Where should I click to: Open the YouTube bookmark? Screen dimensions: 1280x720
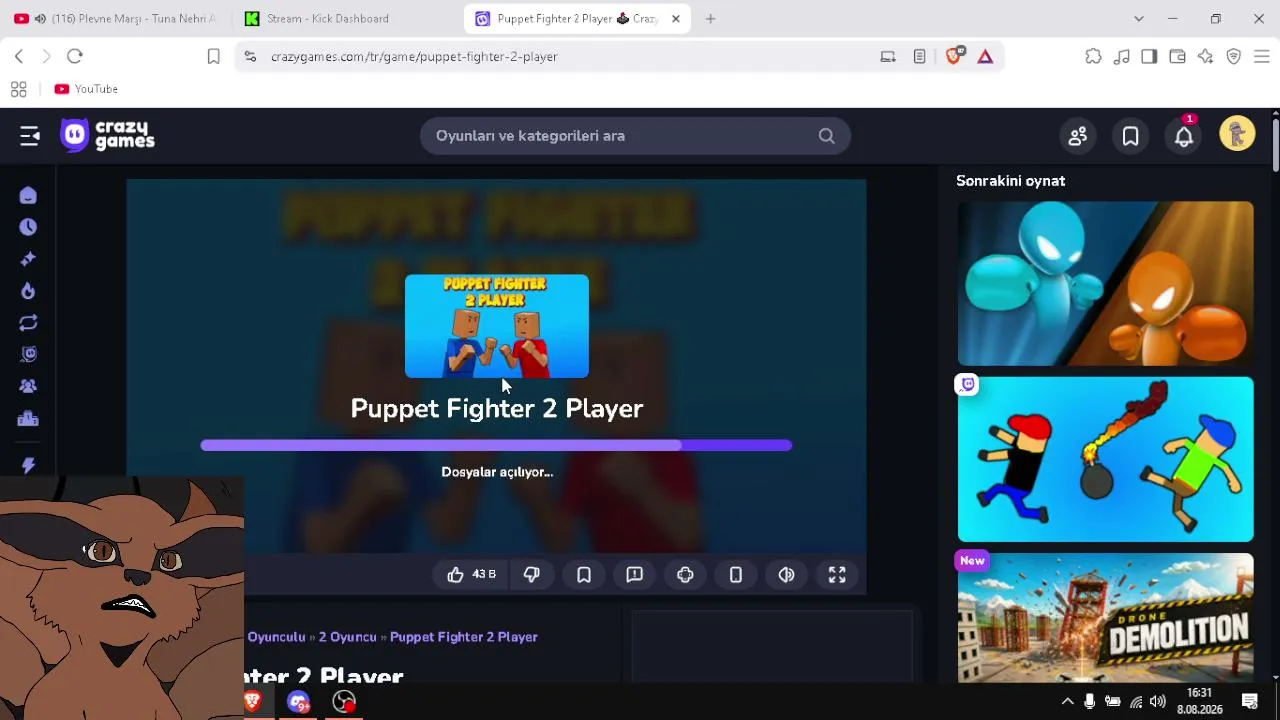(86, 89)
